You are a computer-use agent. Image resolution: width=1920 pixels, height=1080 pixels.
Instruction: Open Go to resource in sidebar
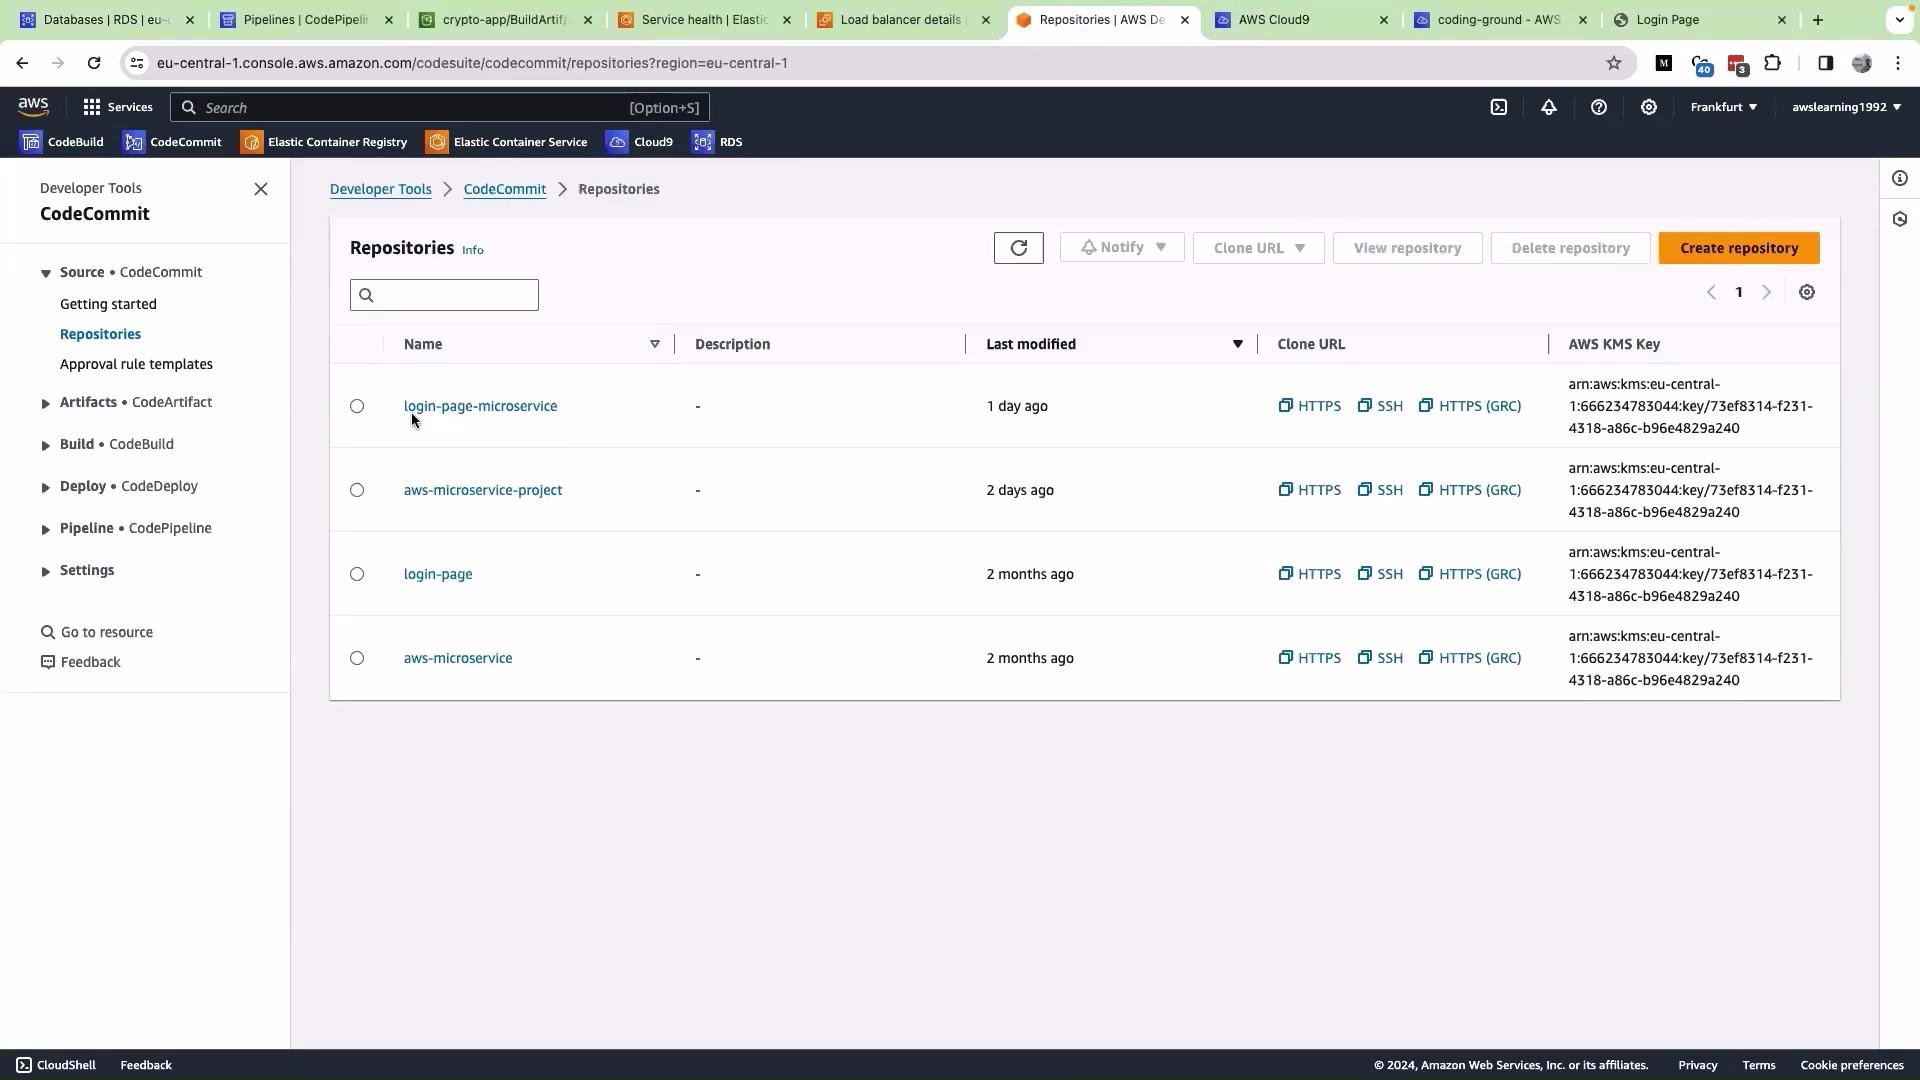pos(97,632)
